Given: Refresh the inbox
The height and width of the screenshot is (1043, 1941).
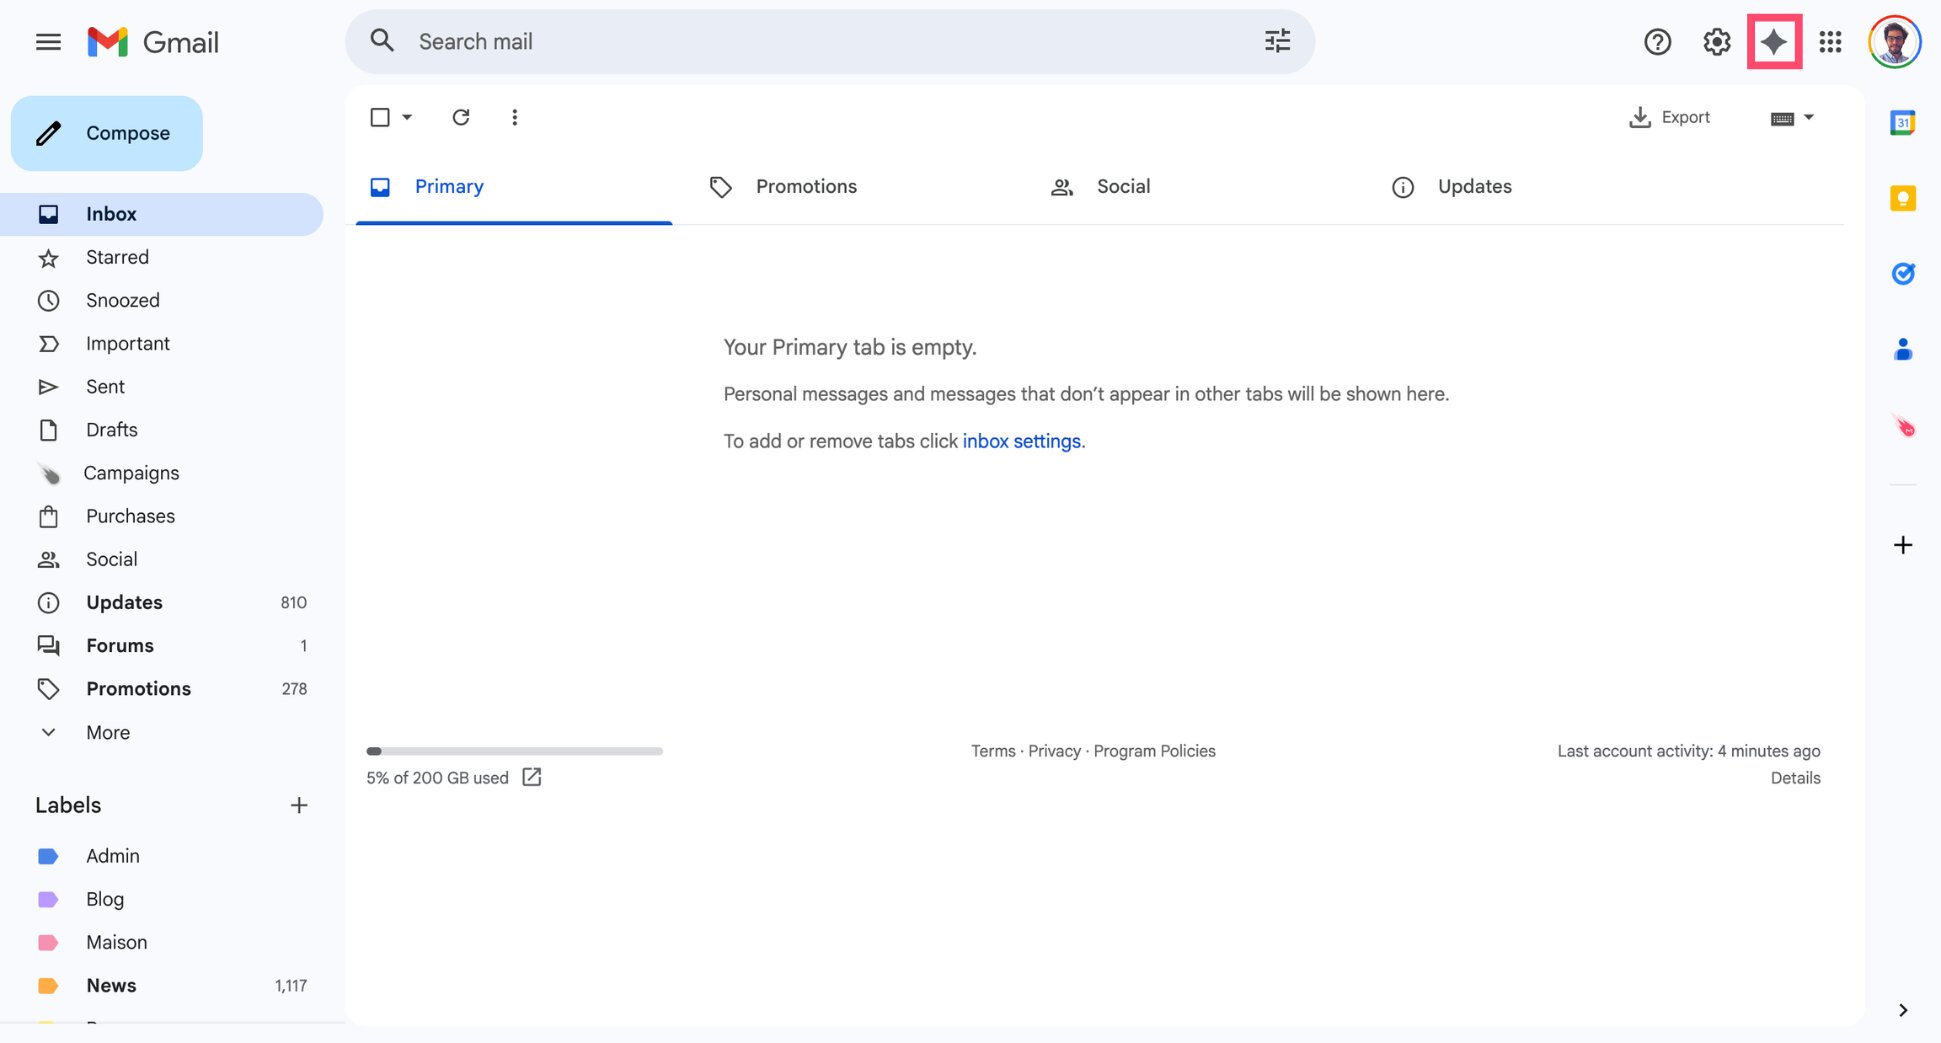Looking at the screenshot, I should pyautogui.click(x=461, y=117).
